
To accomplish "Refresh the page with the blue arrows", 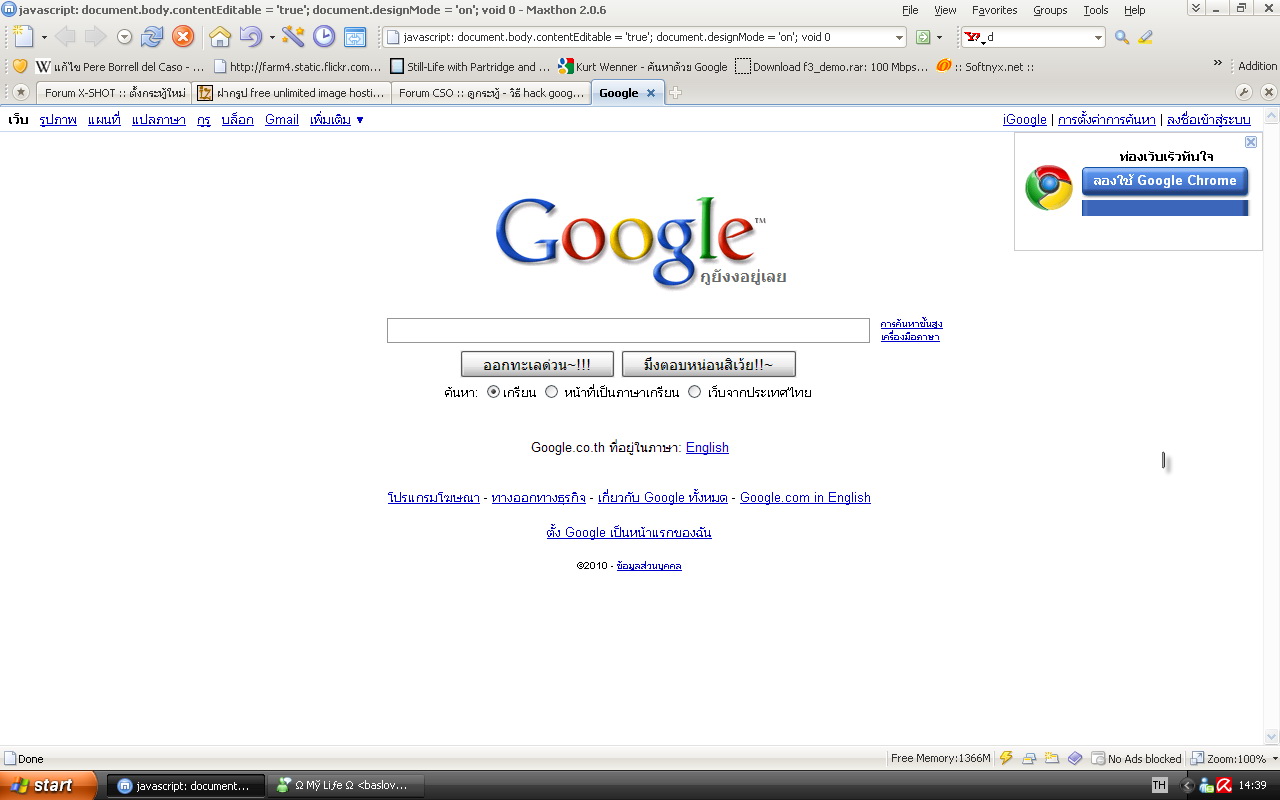I will tap(152, 37).
